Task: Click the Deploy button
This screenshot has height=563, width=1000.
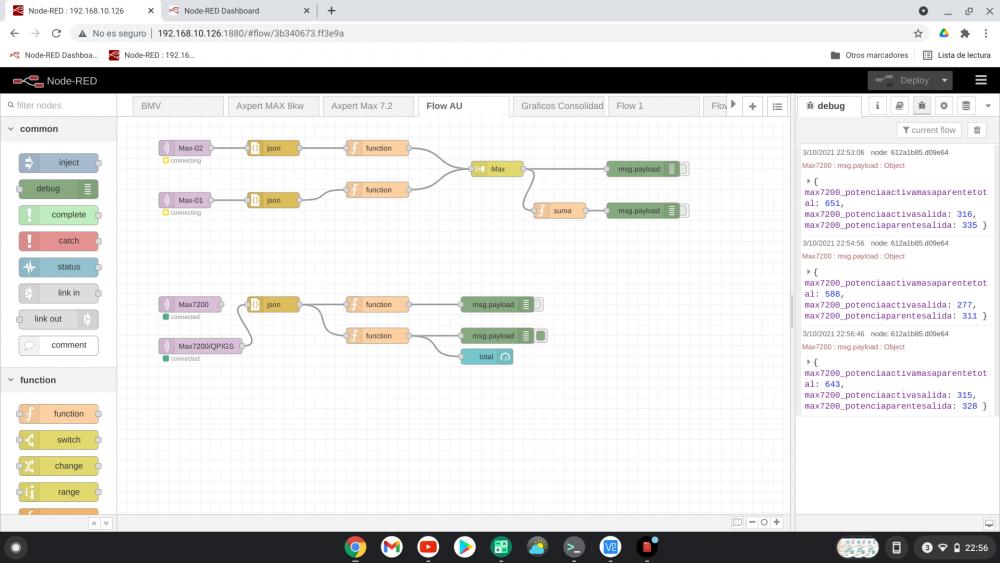Action: point(904,80)
